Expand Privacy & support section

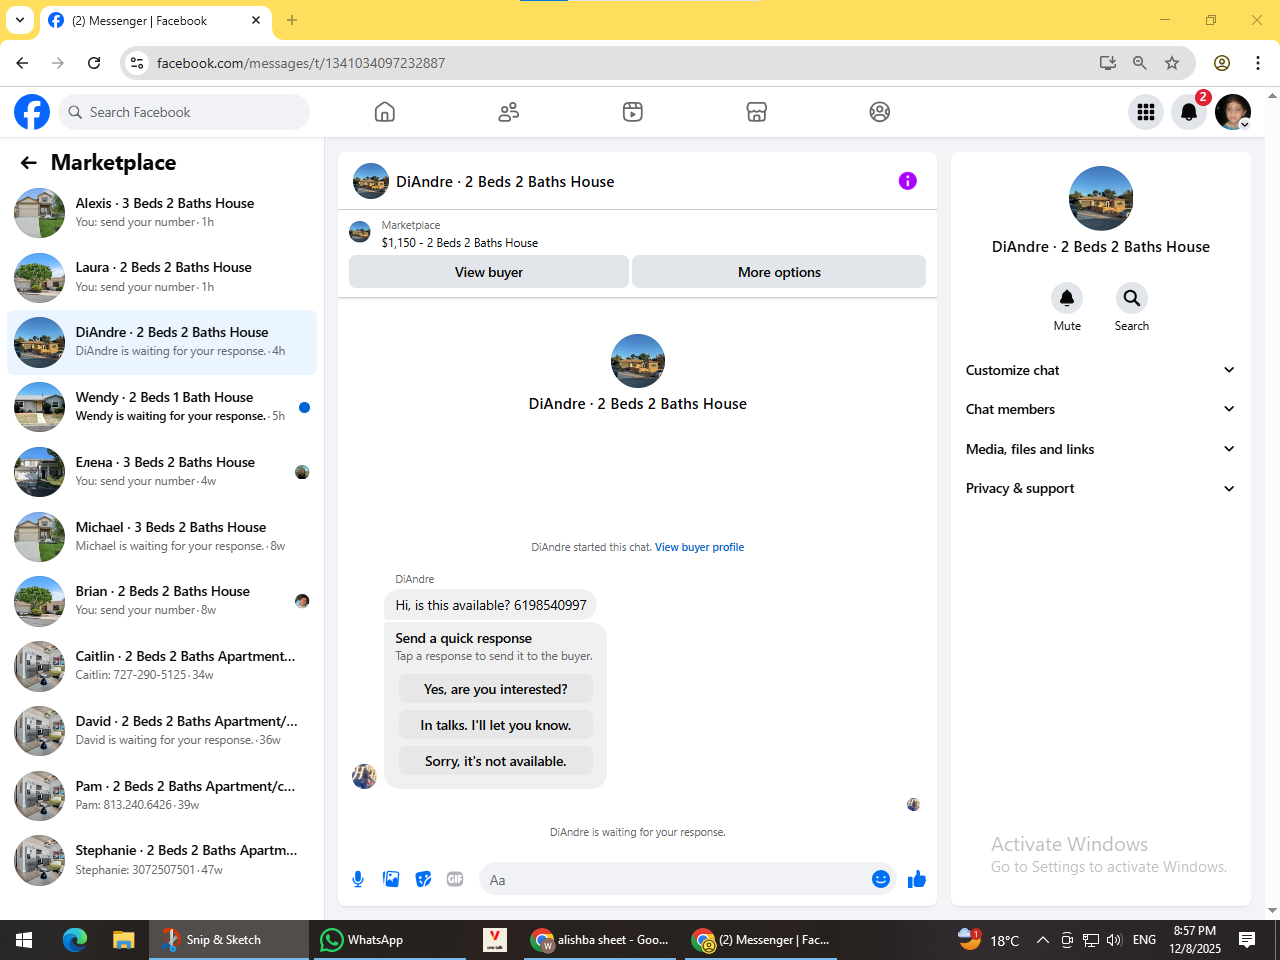click(1100, 488)
